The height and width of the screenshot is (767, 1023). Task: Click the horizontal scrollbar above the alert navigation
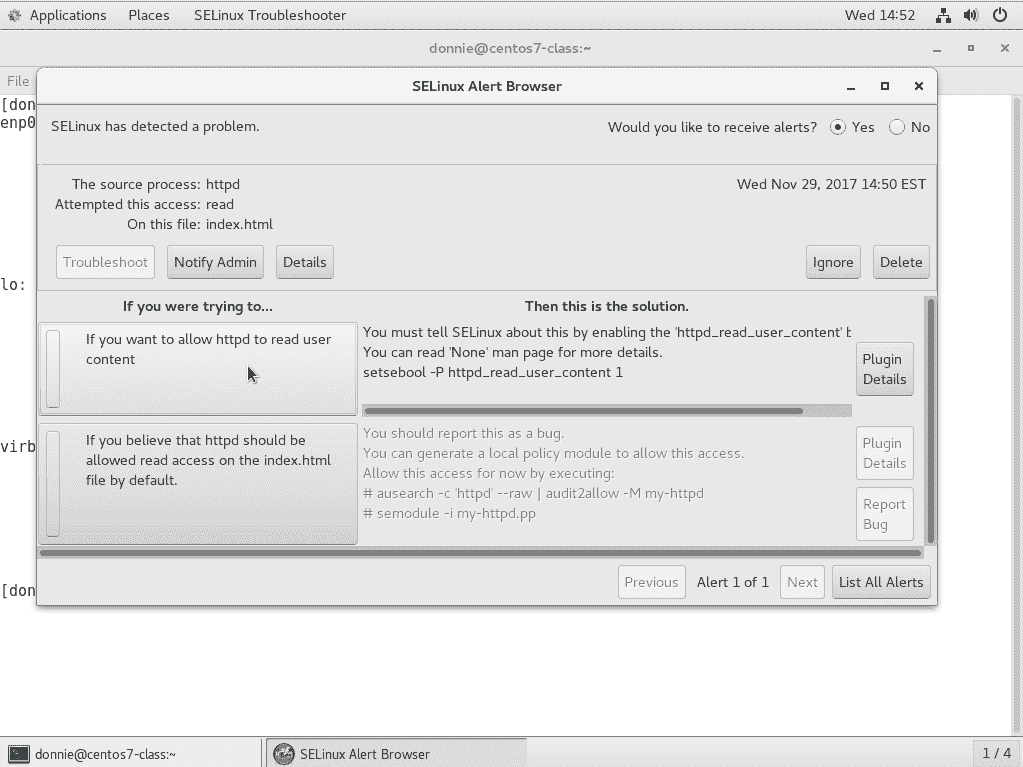coord(481,553)
